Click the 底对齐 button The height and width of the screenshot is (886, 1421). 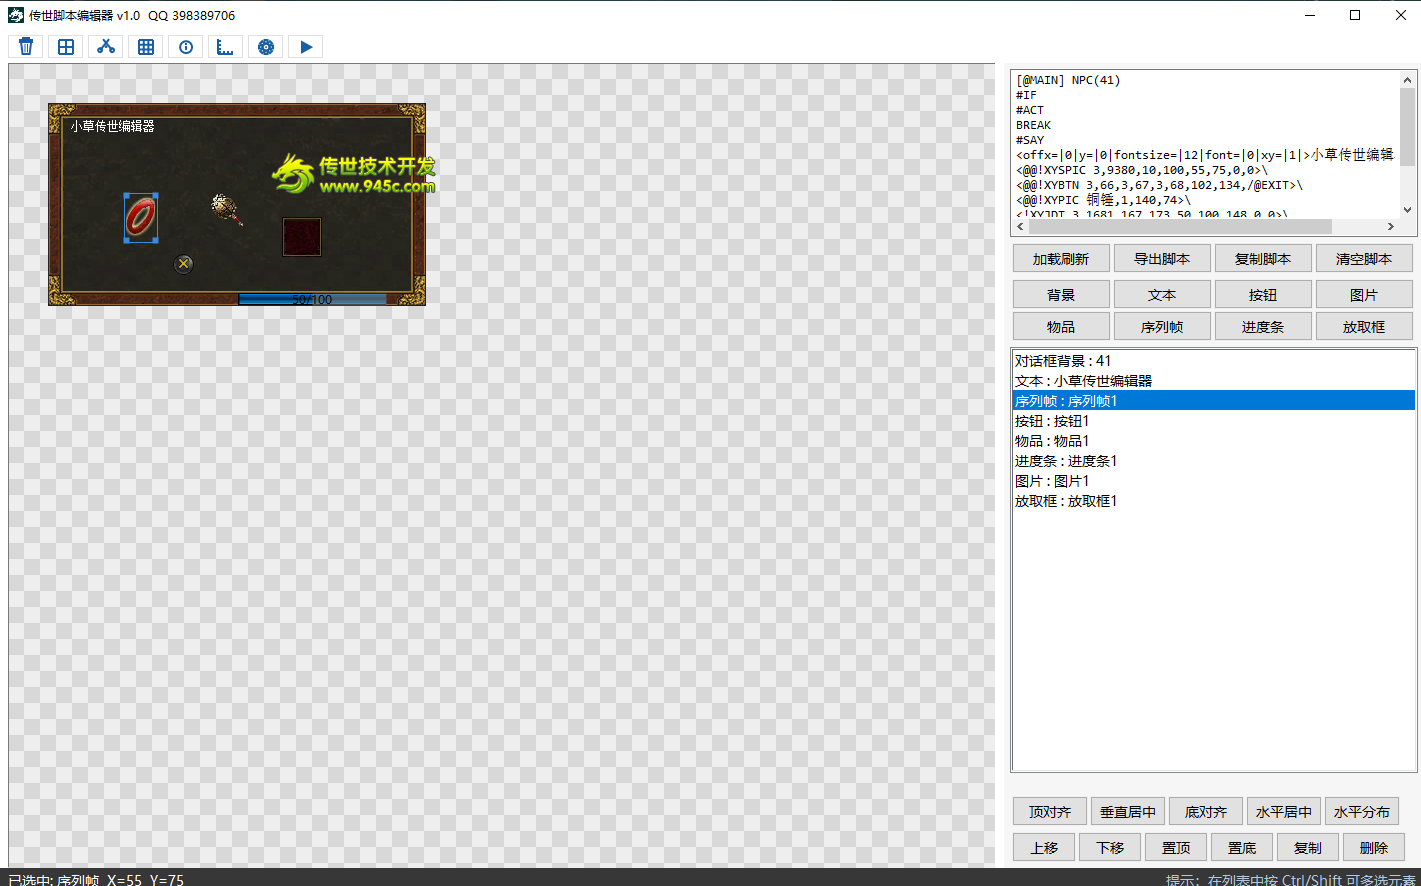point(1206,812)
